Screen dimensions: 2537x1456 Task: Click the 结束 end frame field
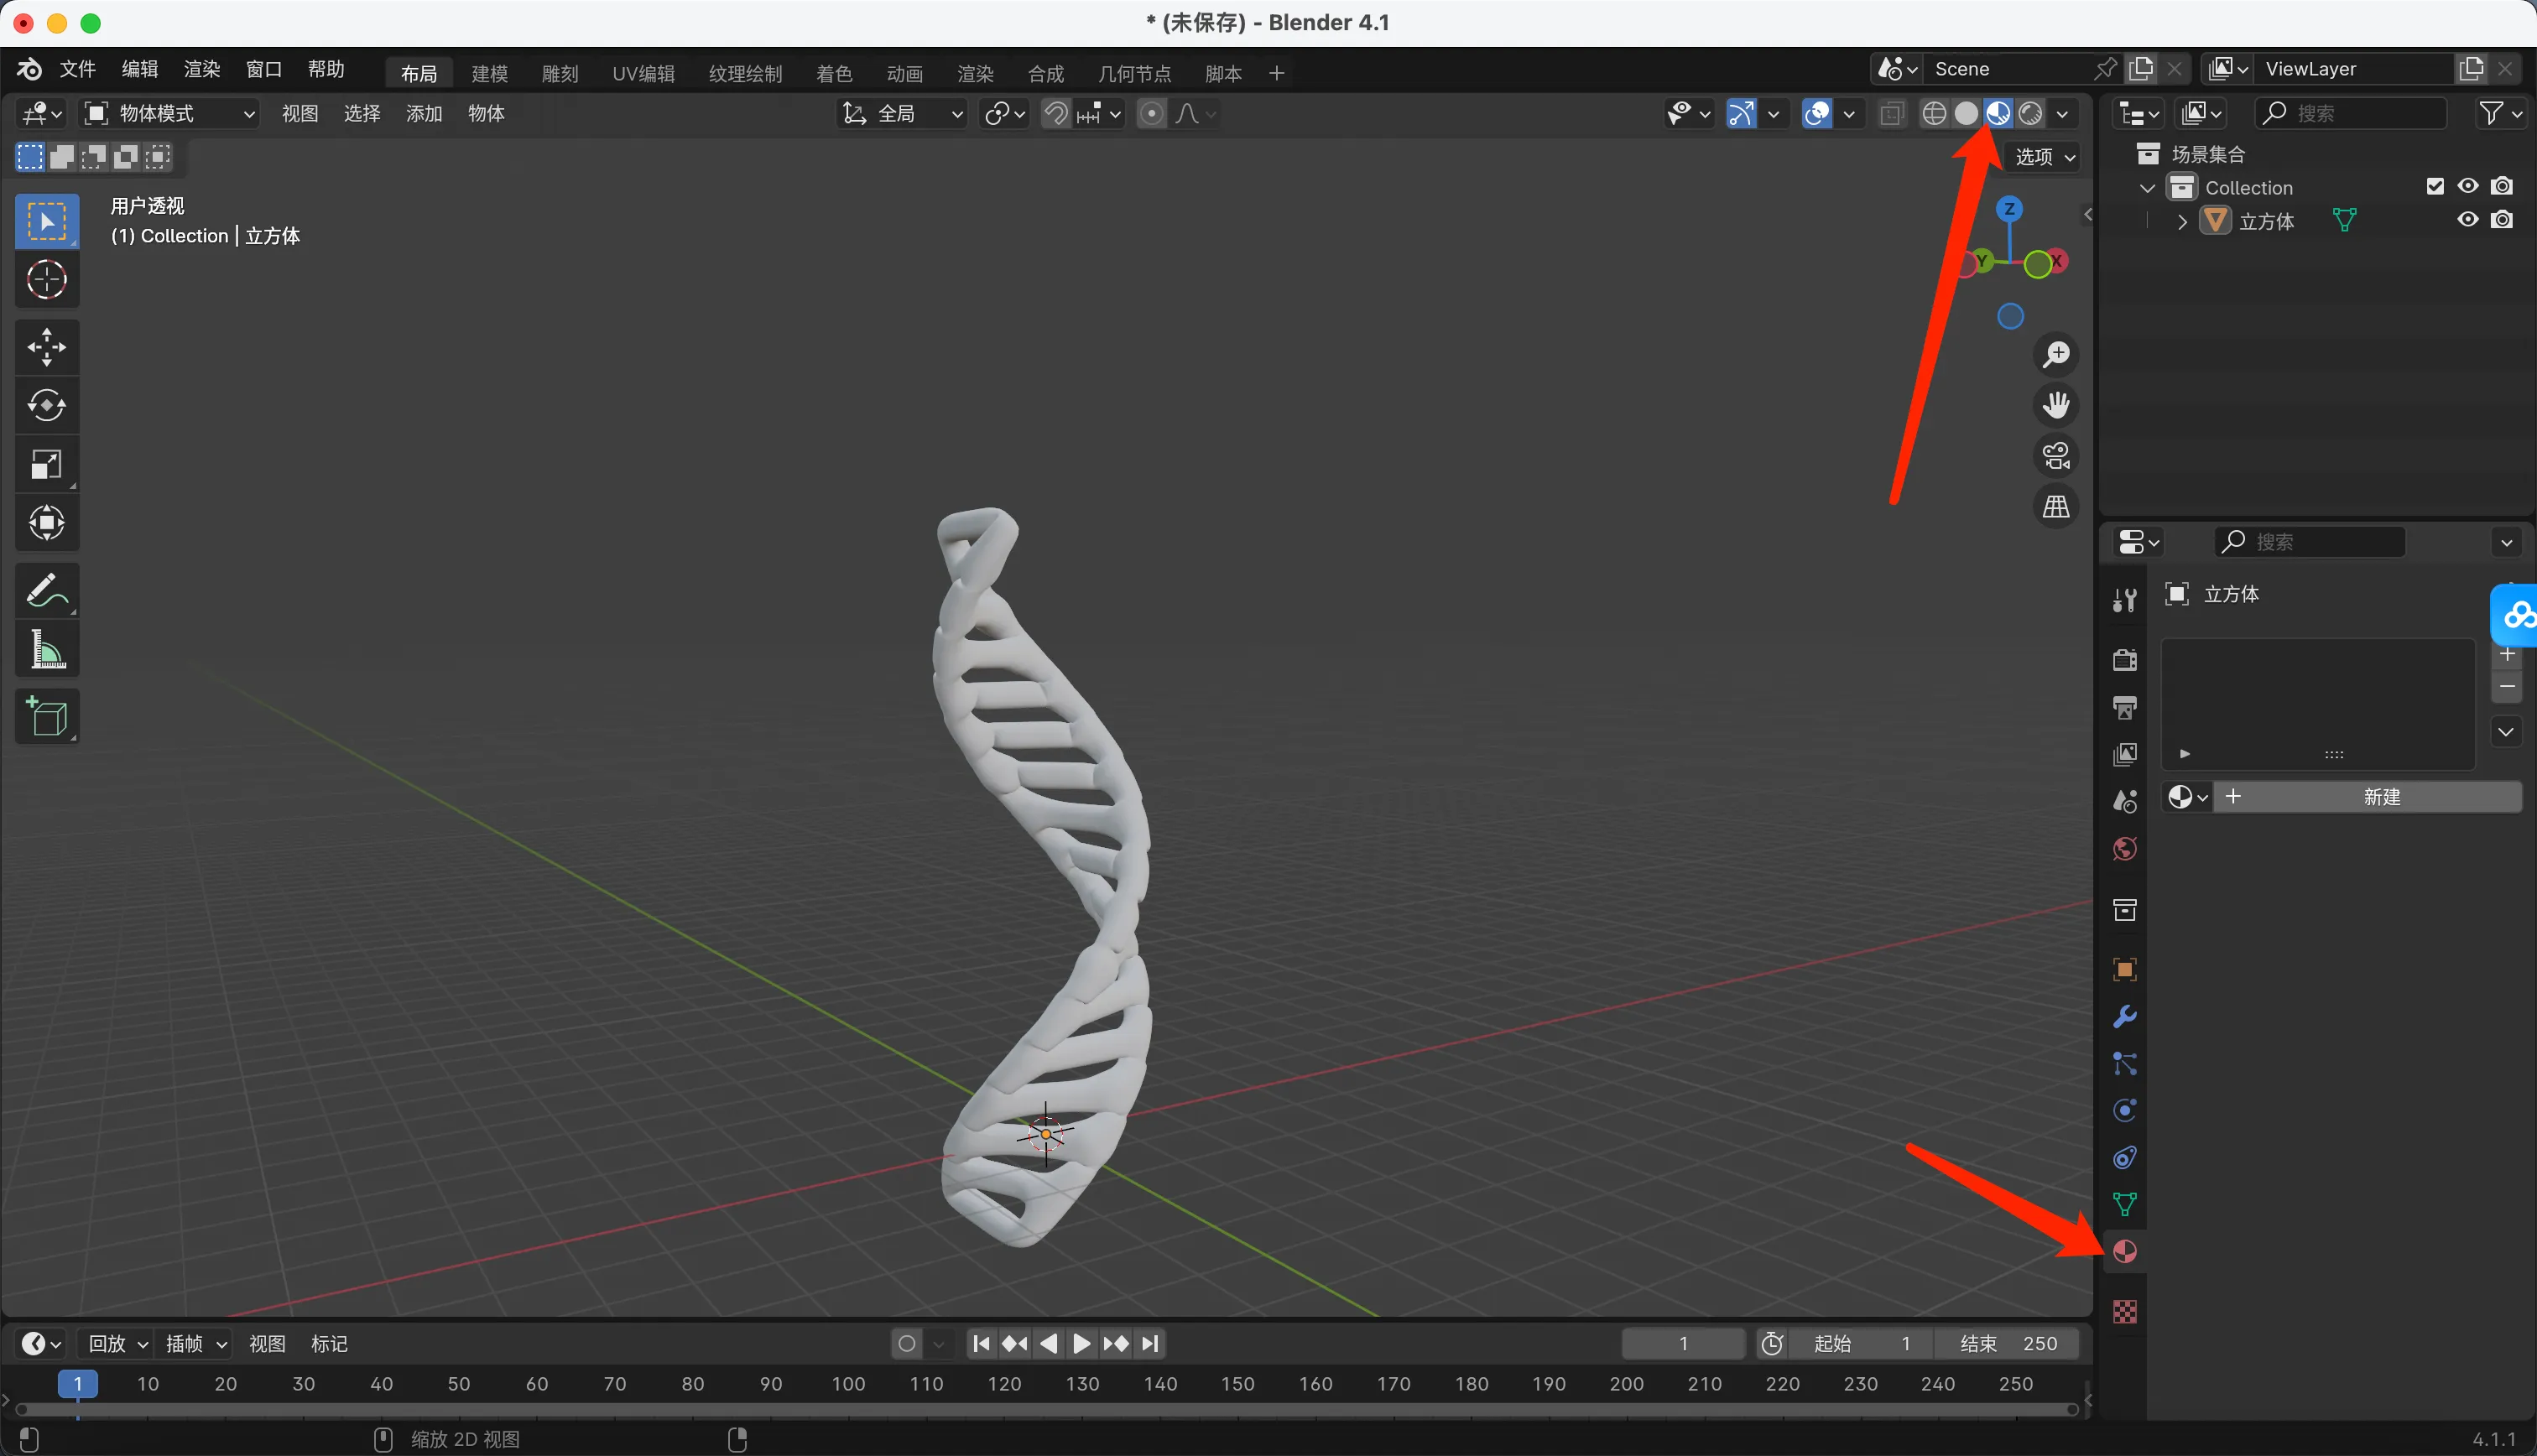click(x=2007, y=1343)
